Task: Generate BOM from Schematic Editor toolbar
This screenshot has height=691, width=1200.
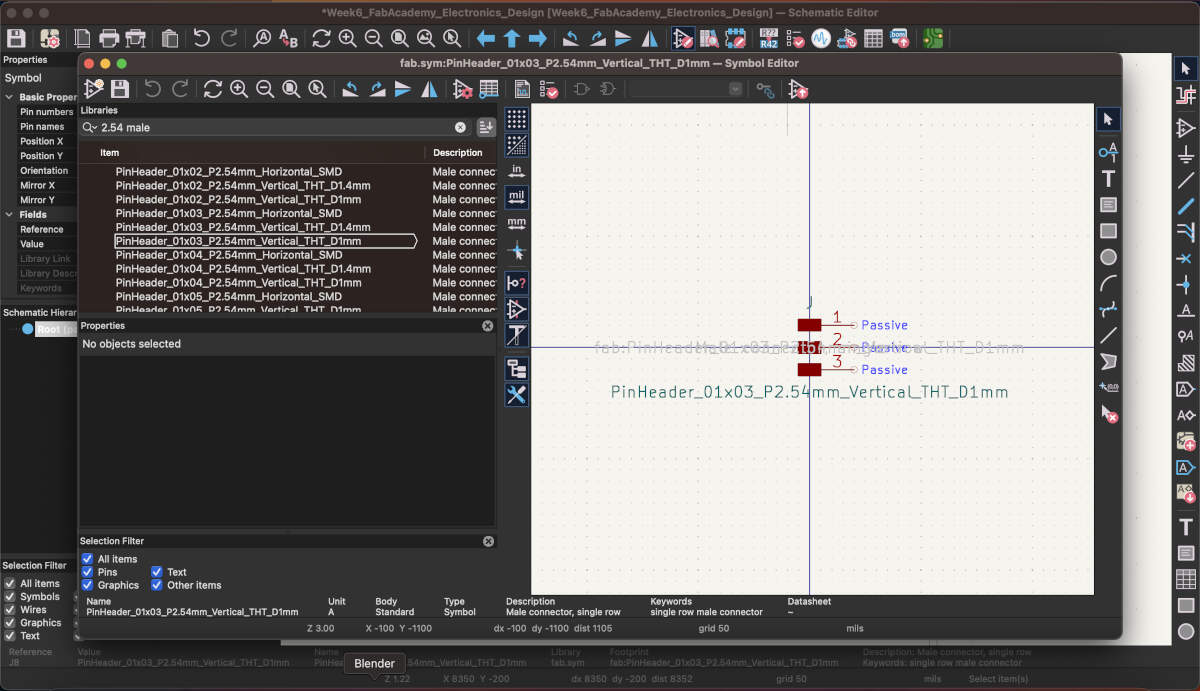Action: pos(899,39)
